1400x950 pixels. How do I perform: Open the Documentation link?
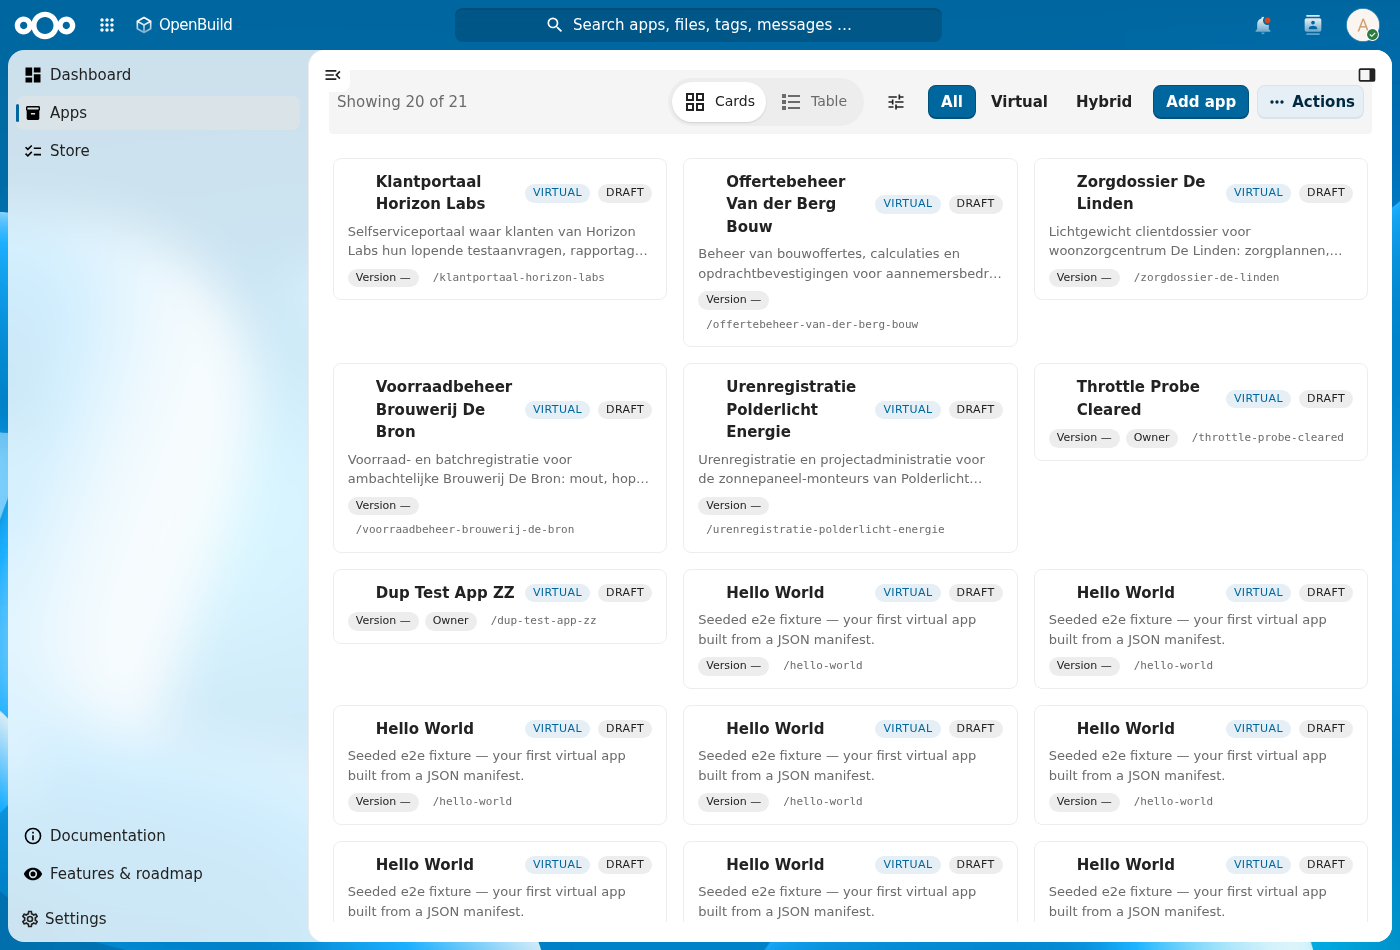pyautogui.click(x=158, y=836)
